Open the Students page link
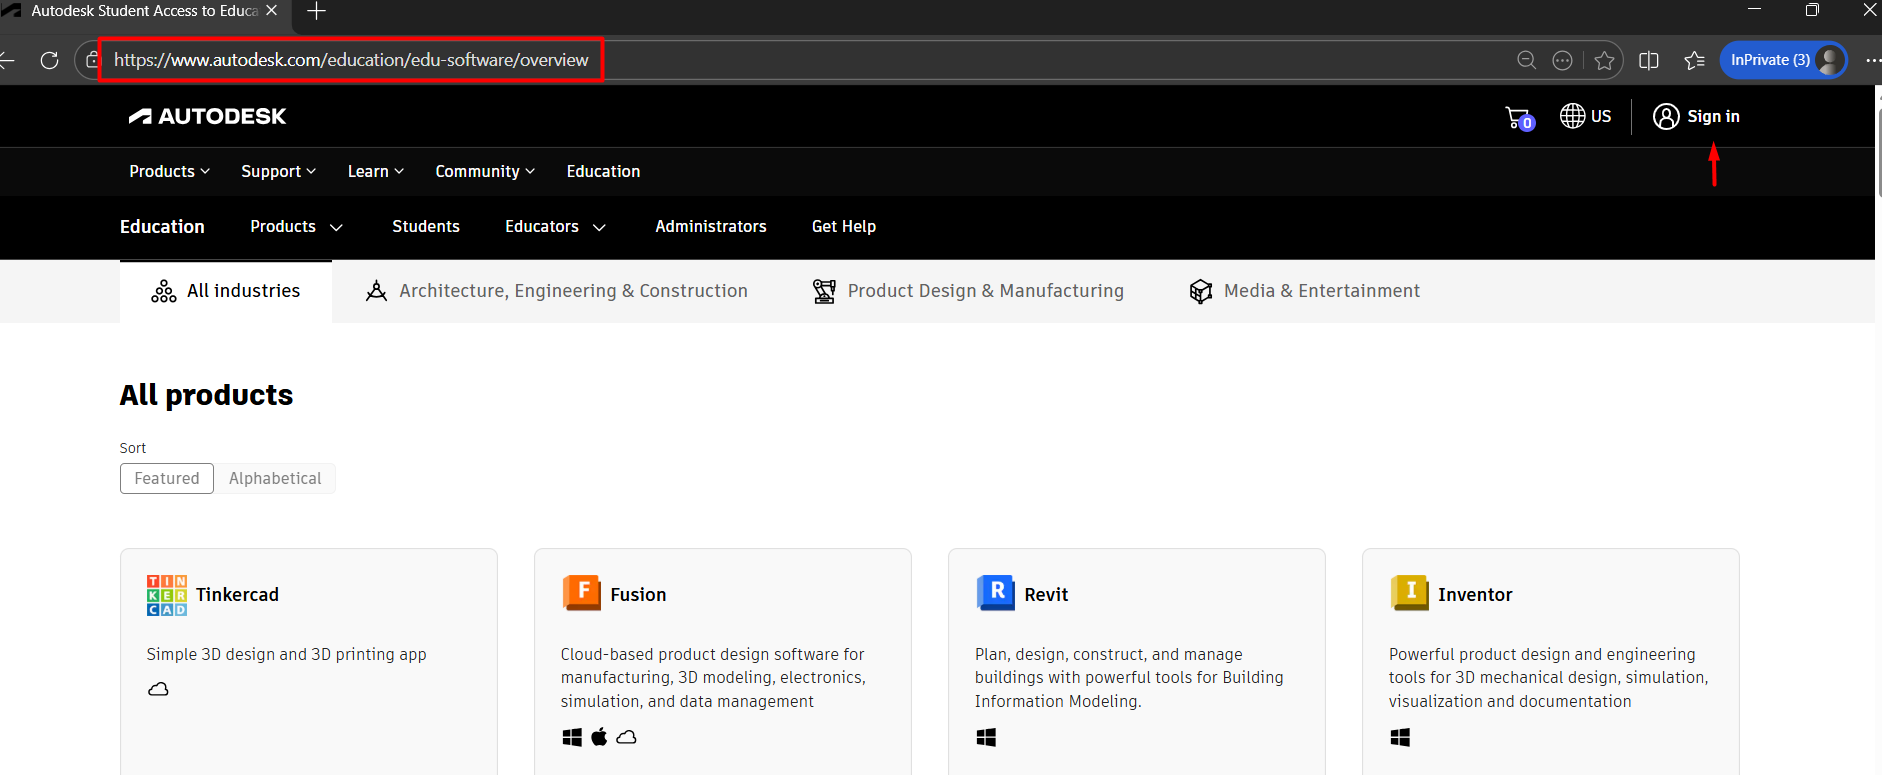Screen dimensions: 1882x775 pos(426,227)
